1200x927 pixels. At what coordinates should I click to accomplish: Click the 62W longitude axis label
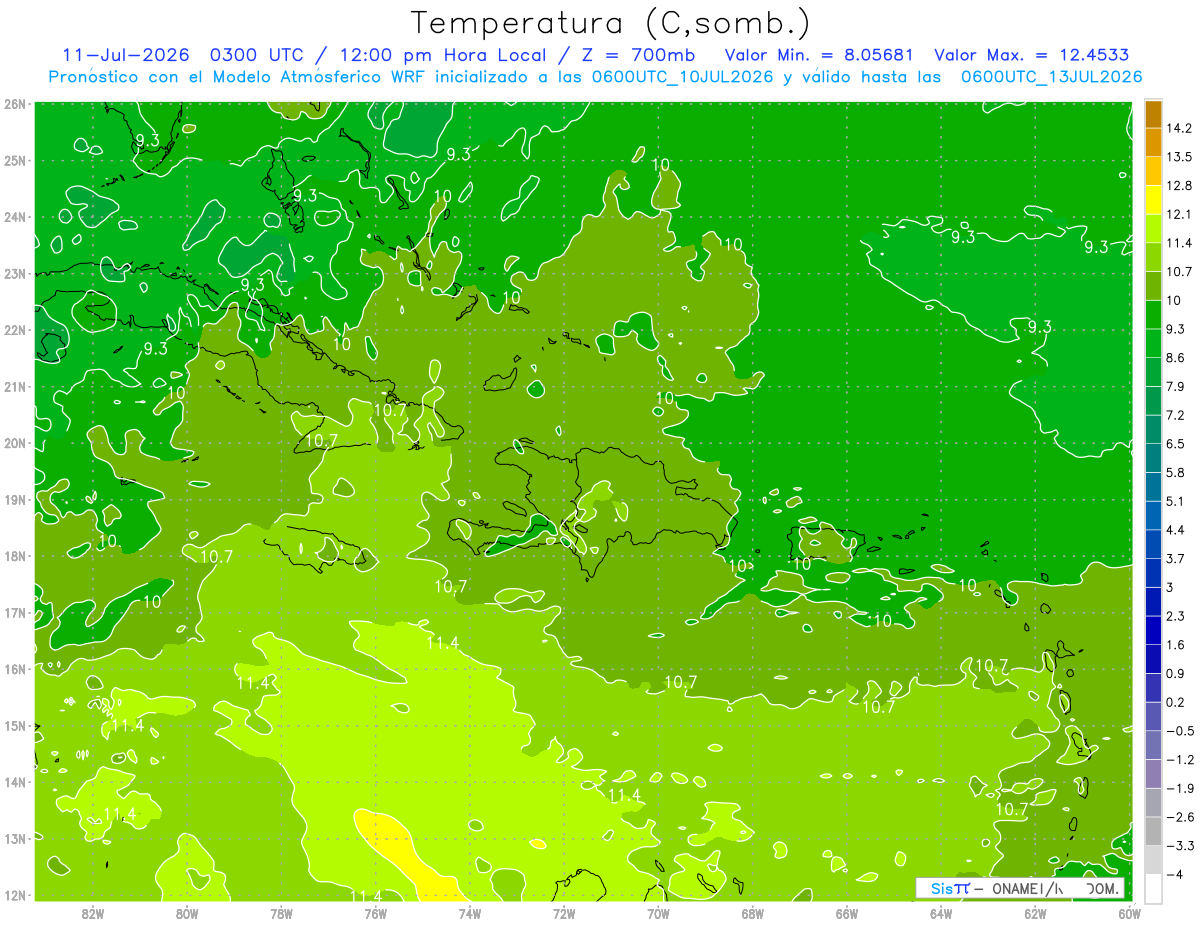coord(1035,913)
